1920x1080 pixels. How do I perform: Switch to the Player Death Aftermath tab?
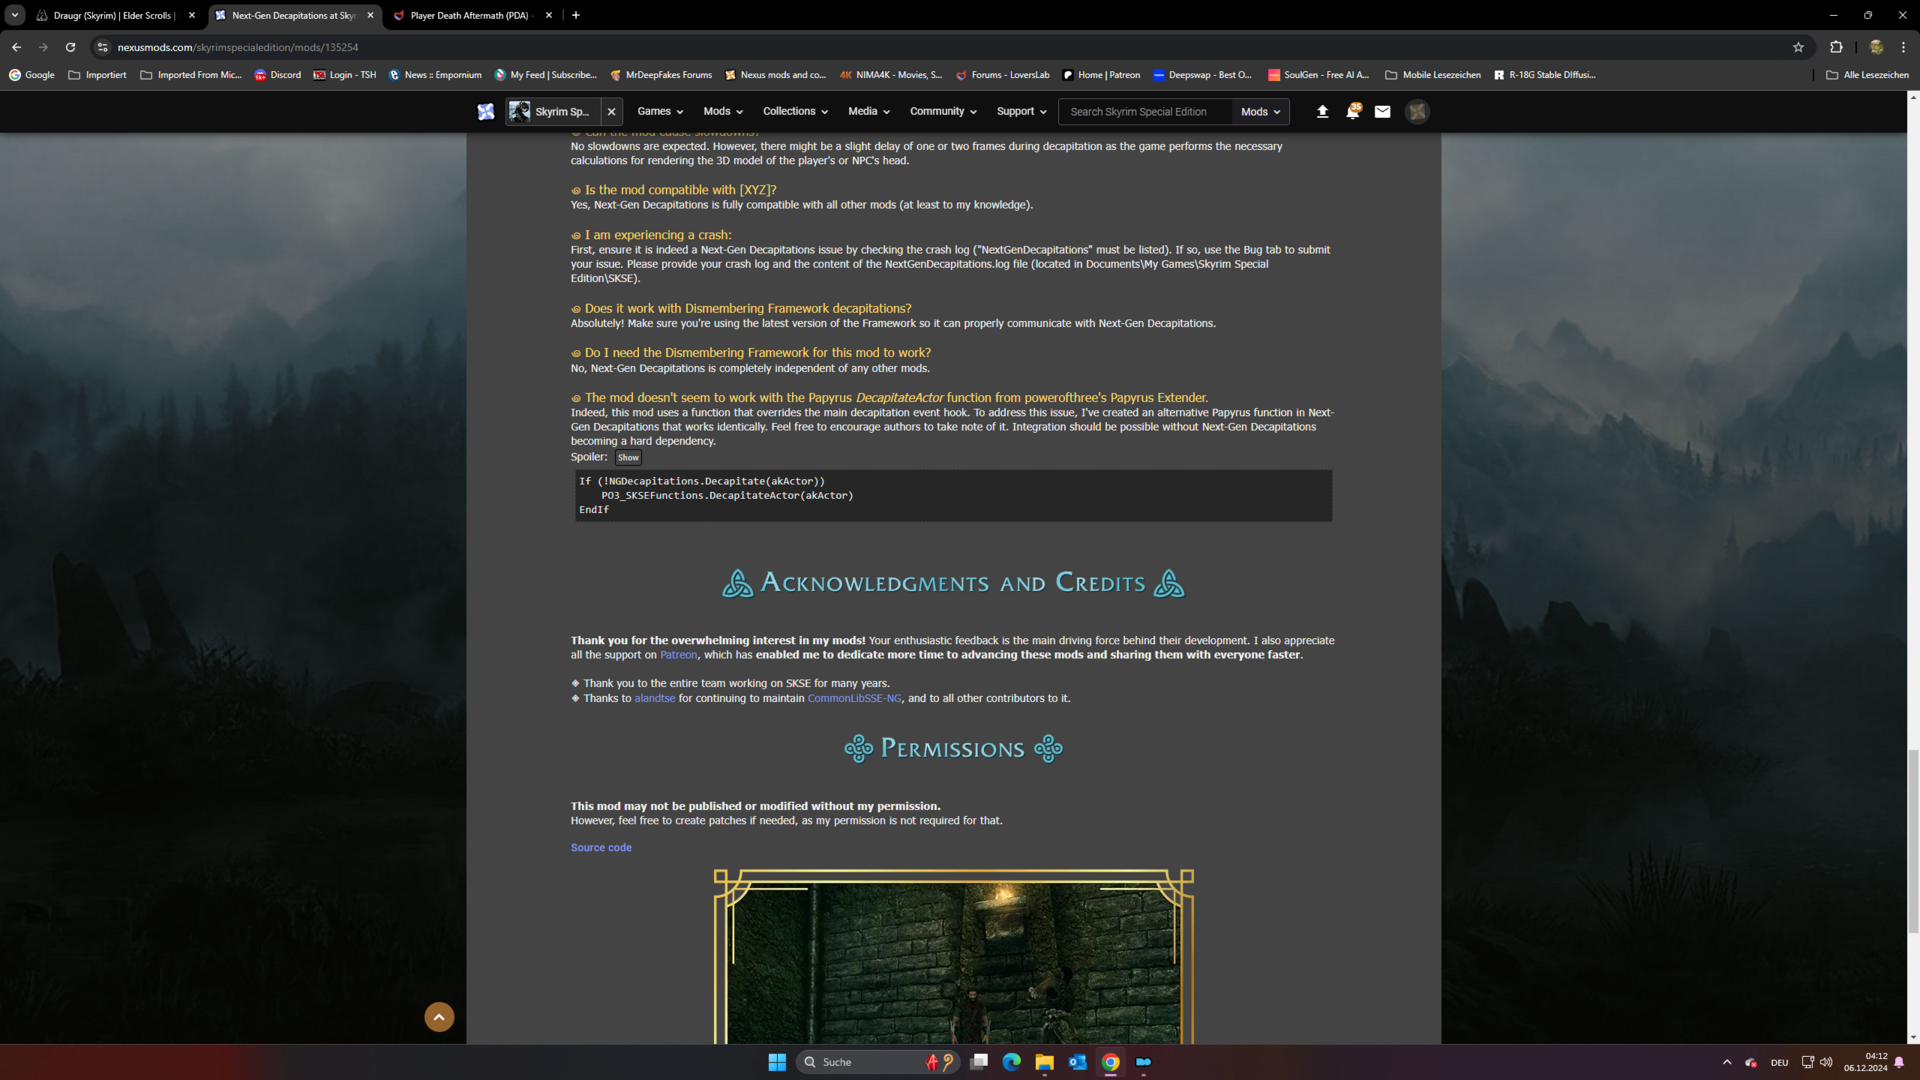coord(470,15)
